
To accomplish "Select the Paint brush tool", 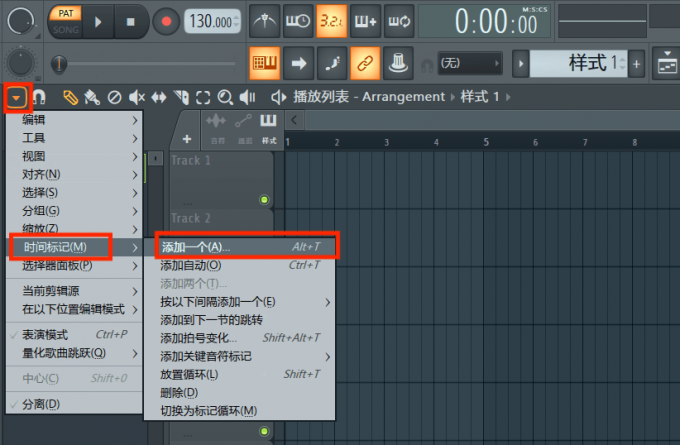I will pyautogui.click(x=92, y=97).
